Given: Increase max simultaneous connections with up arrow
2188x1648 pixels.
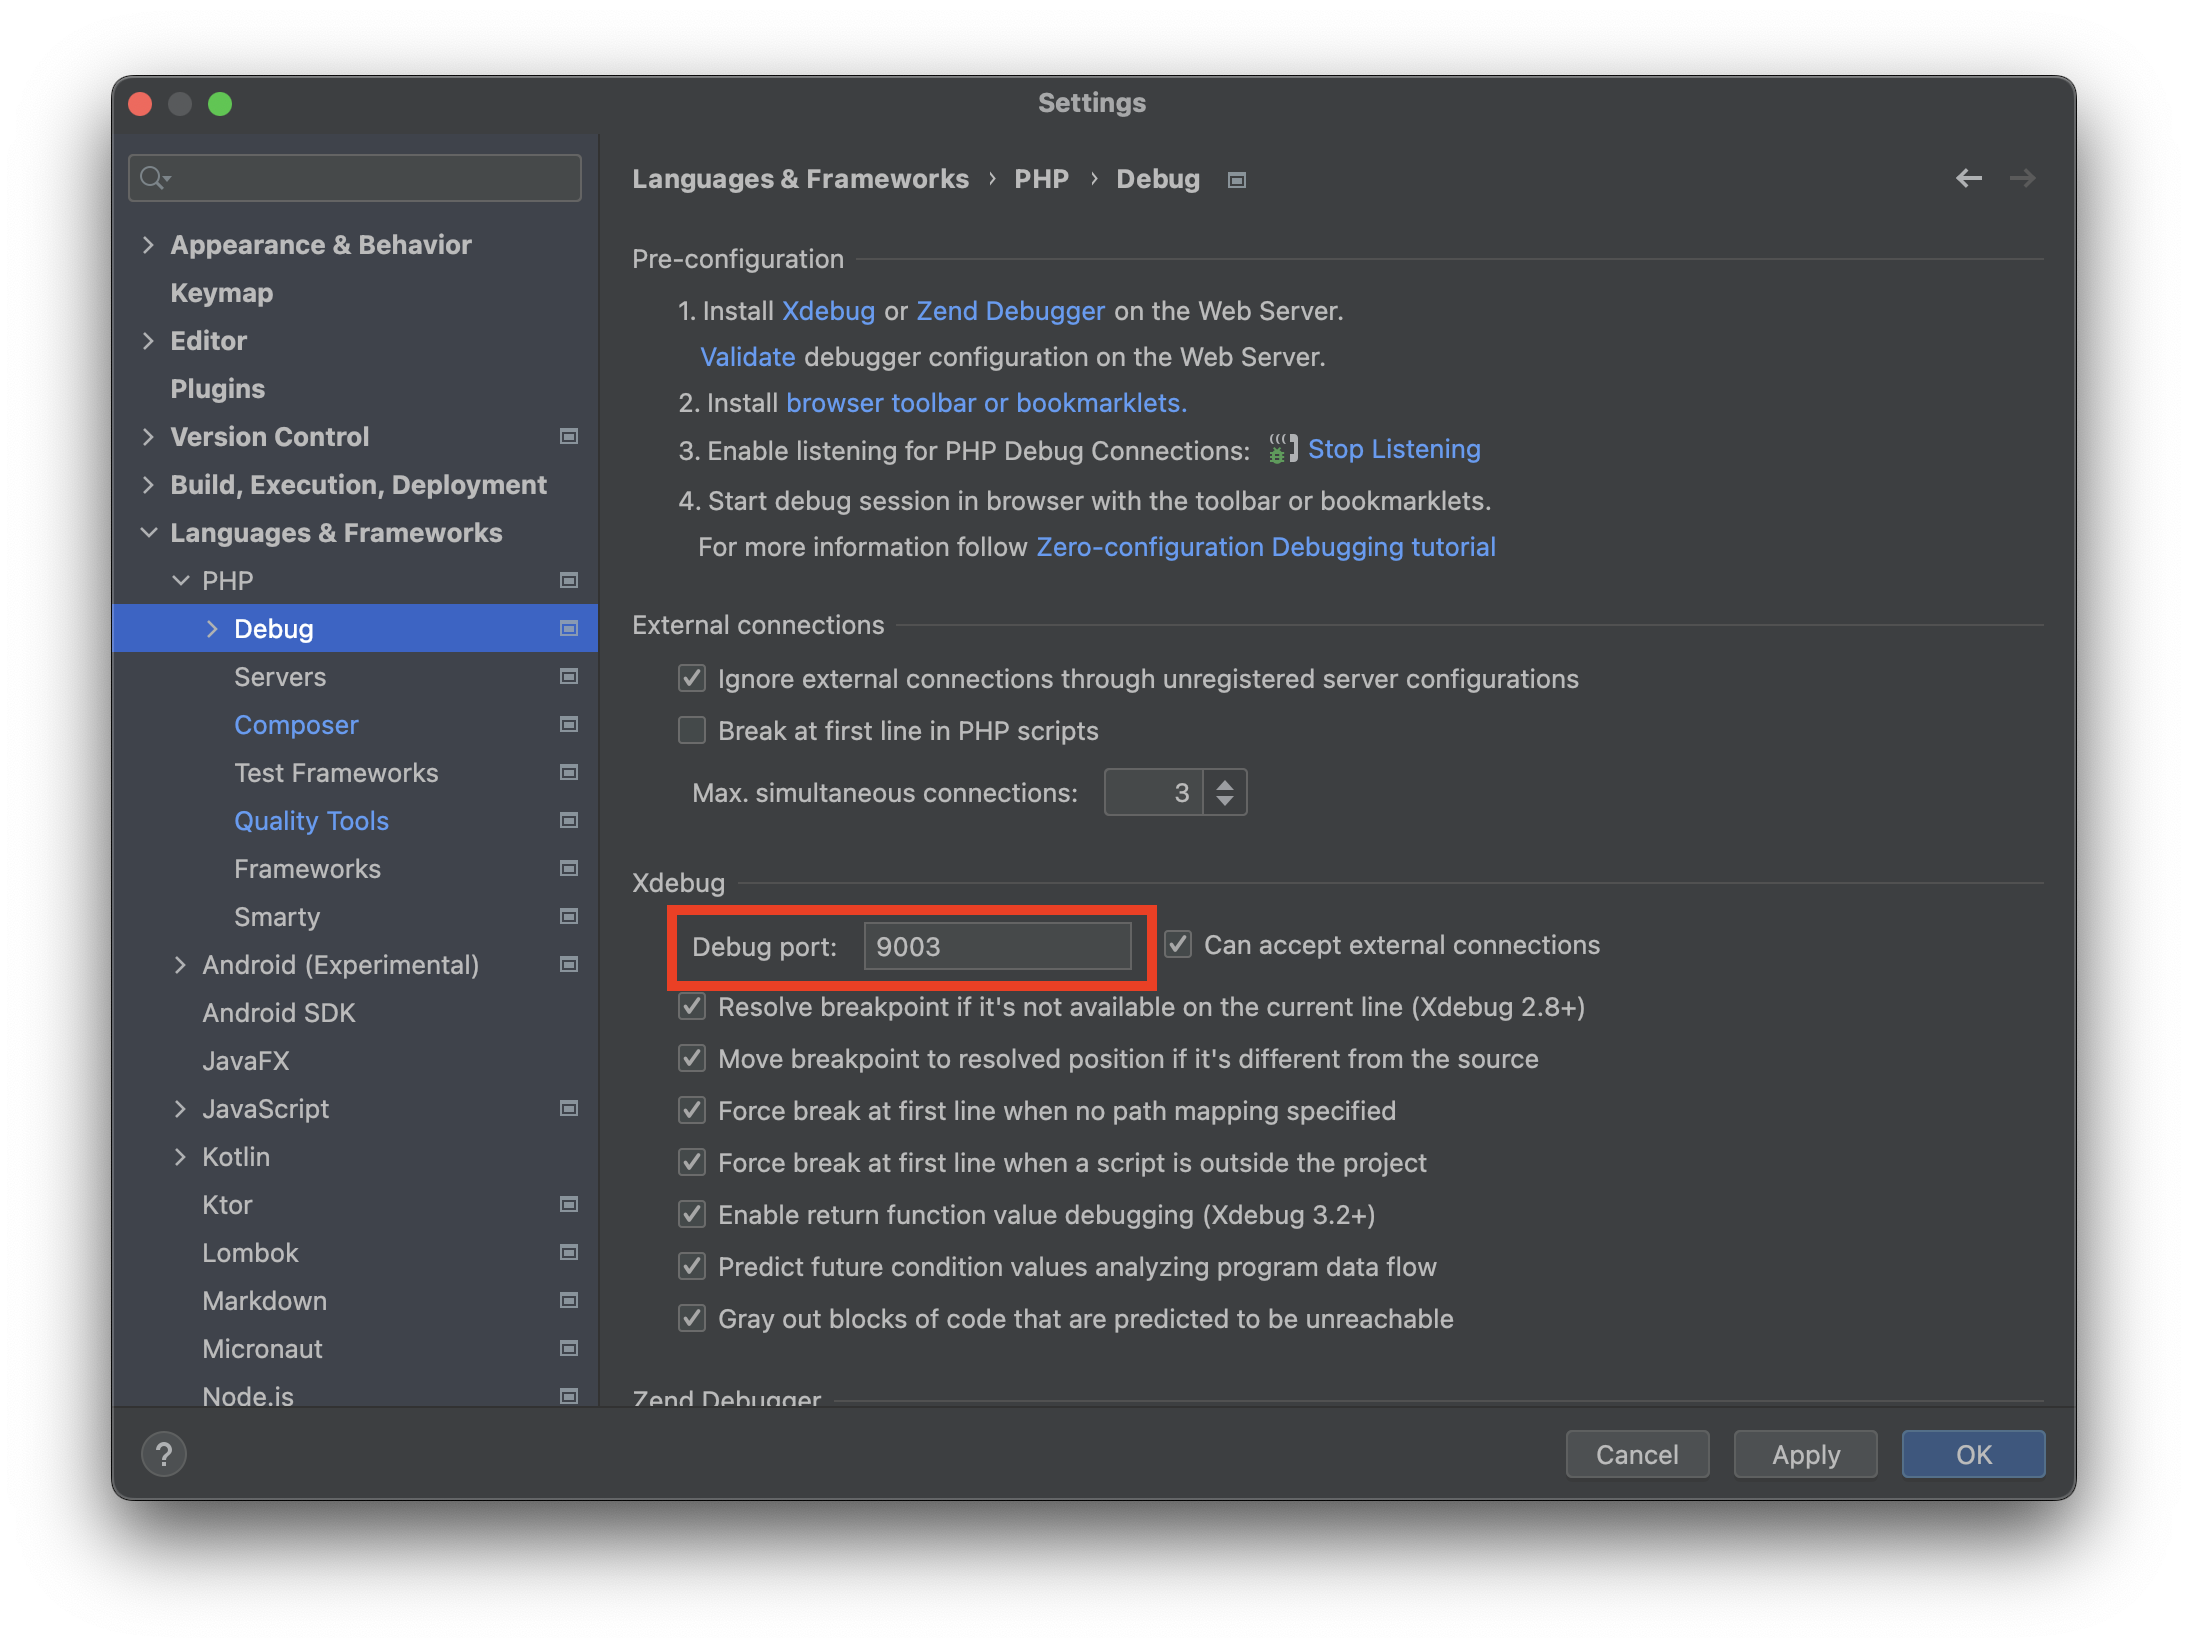Looking at the screenshot, I should tap(1225, 783).
